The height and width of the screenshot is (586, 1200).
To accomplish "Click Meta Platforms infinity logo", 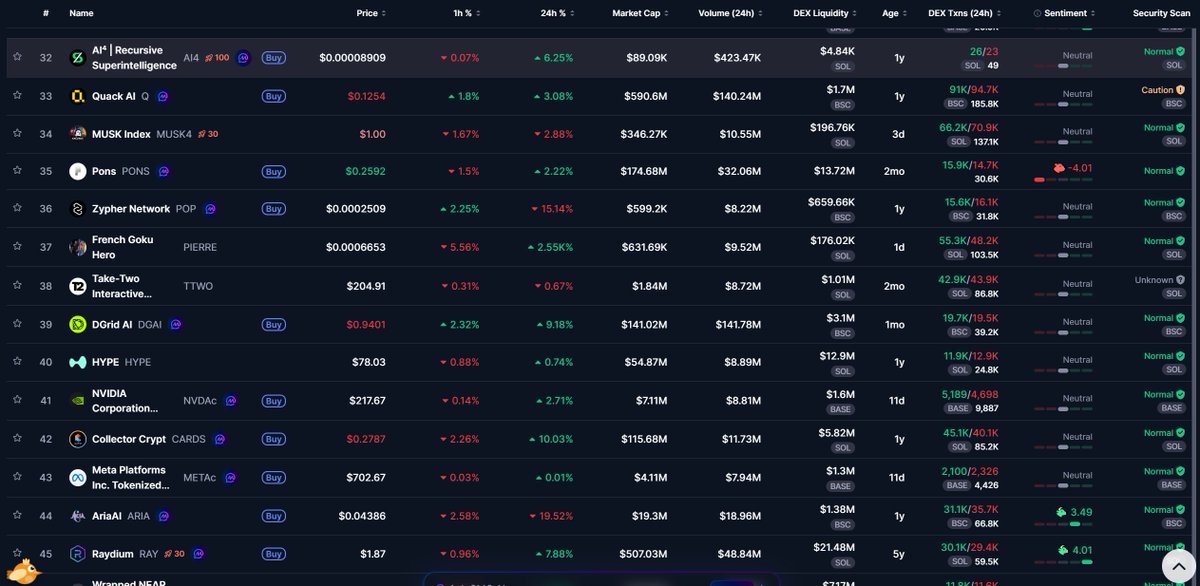I will click(x=77, y=478).
